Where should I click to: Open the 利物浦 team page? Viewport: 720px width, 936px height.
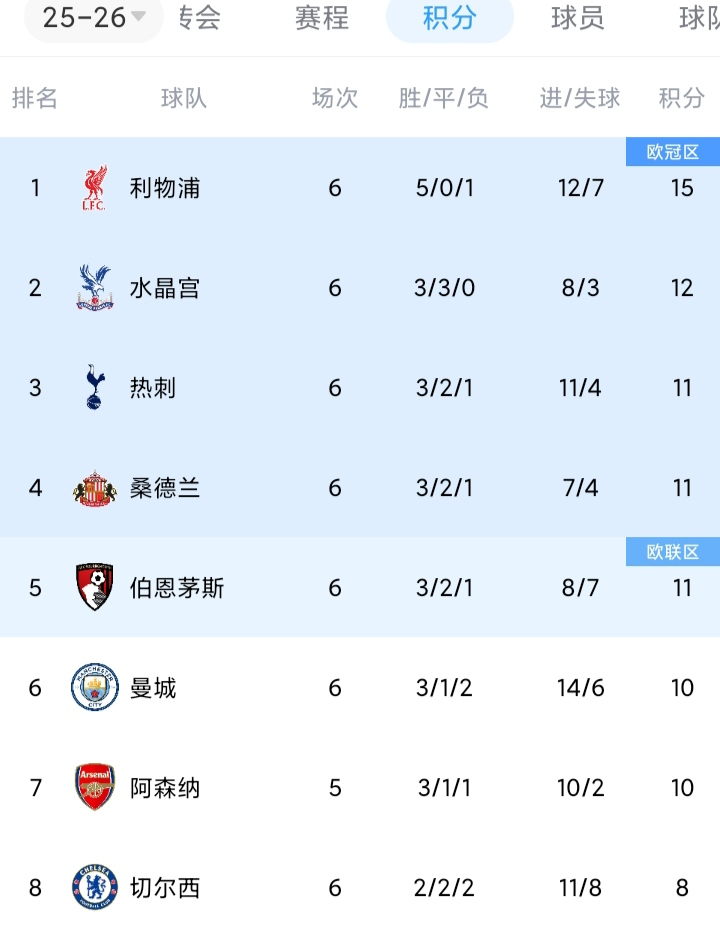(x=165, y=188)
